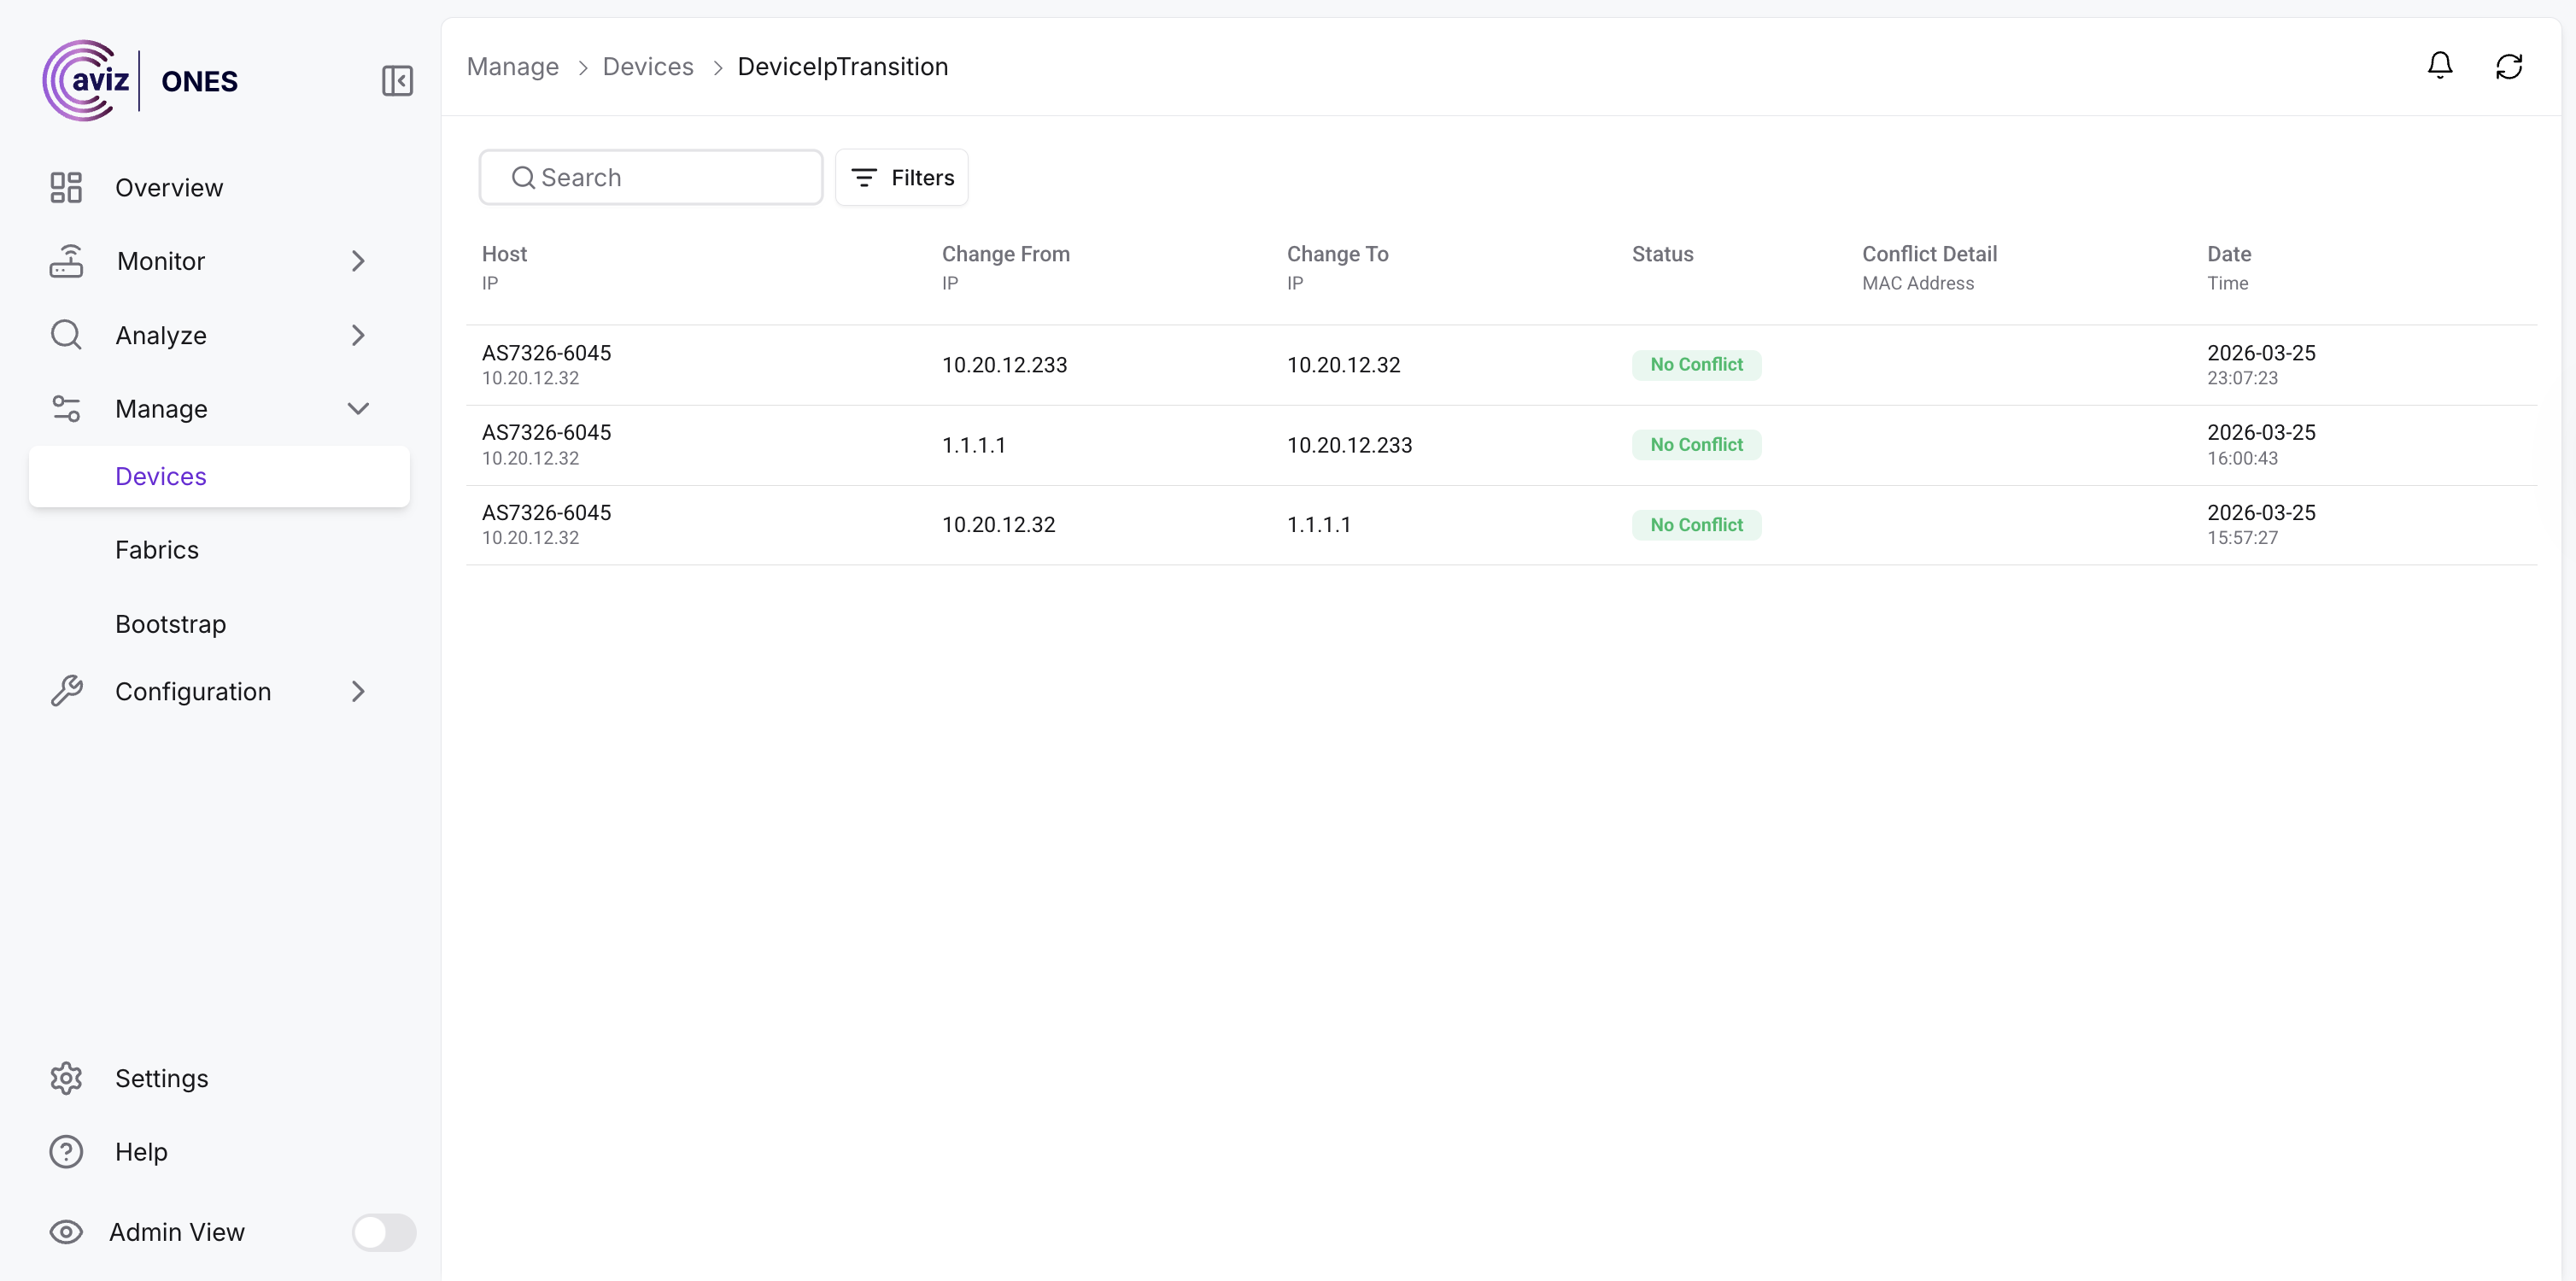Open Fabrics in sidebar
Screen dimensions: 2576x1281
point(157,550)
